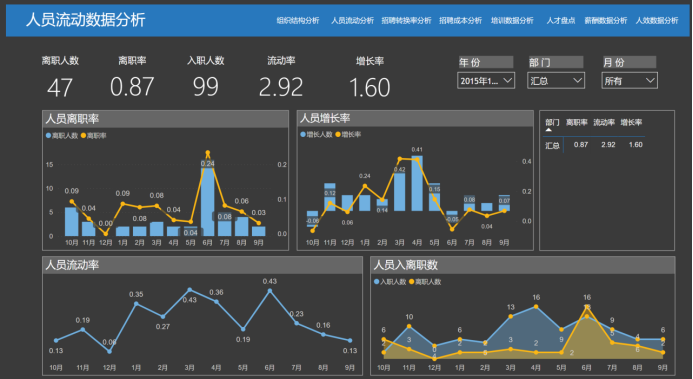693x379 pixels.
Task: Navigate to the 人才盘点 page
Action: [x=560, y=20]
